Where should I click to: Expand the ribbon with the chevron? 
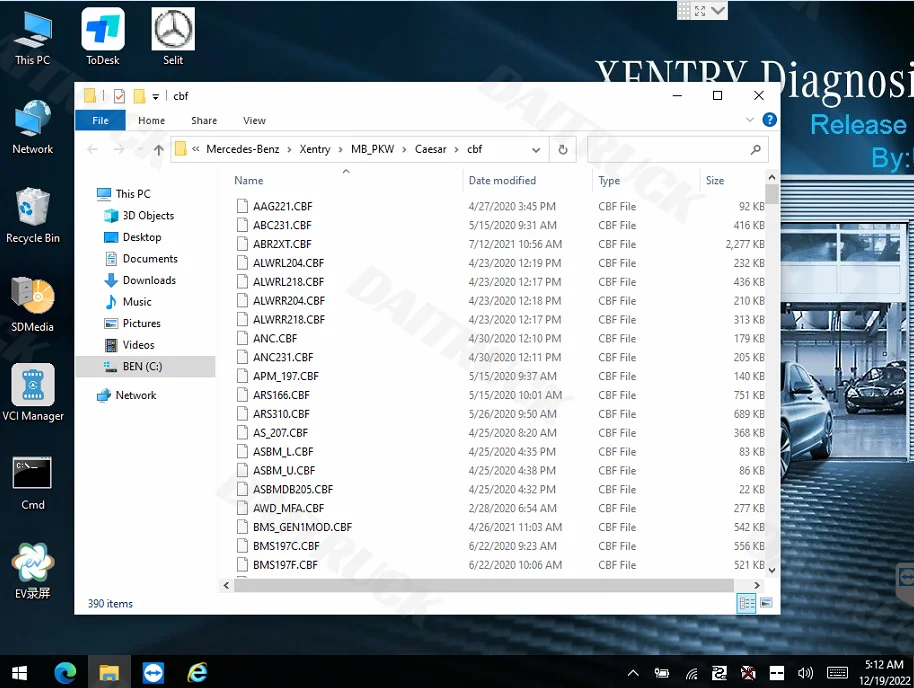coord(750,120)
